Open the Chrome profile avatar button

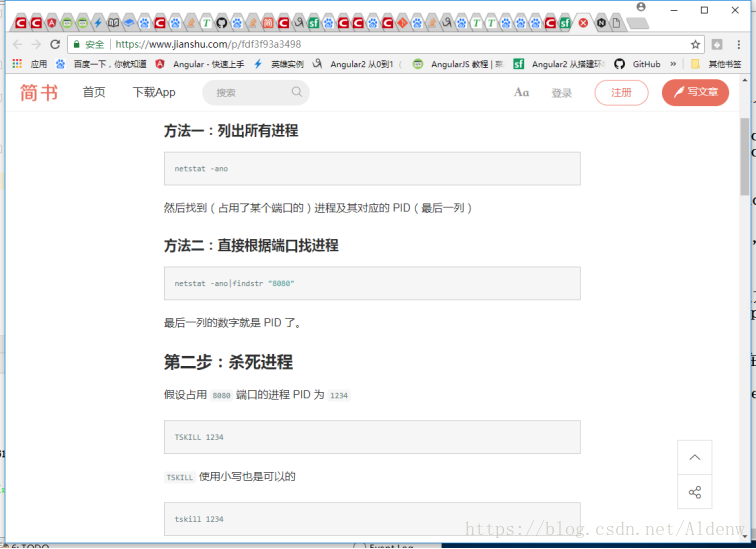(x=641, y=7)
